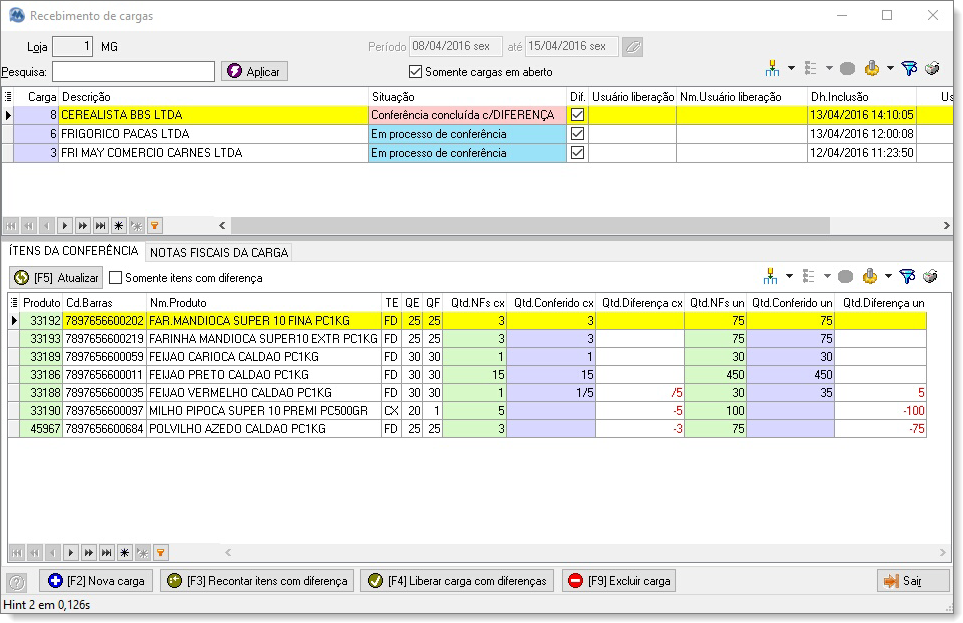
Task: Click cargas grid horizontal scrollbar thumb
Action: pyautogui.click(x=530, y=225)
